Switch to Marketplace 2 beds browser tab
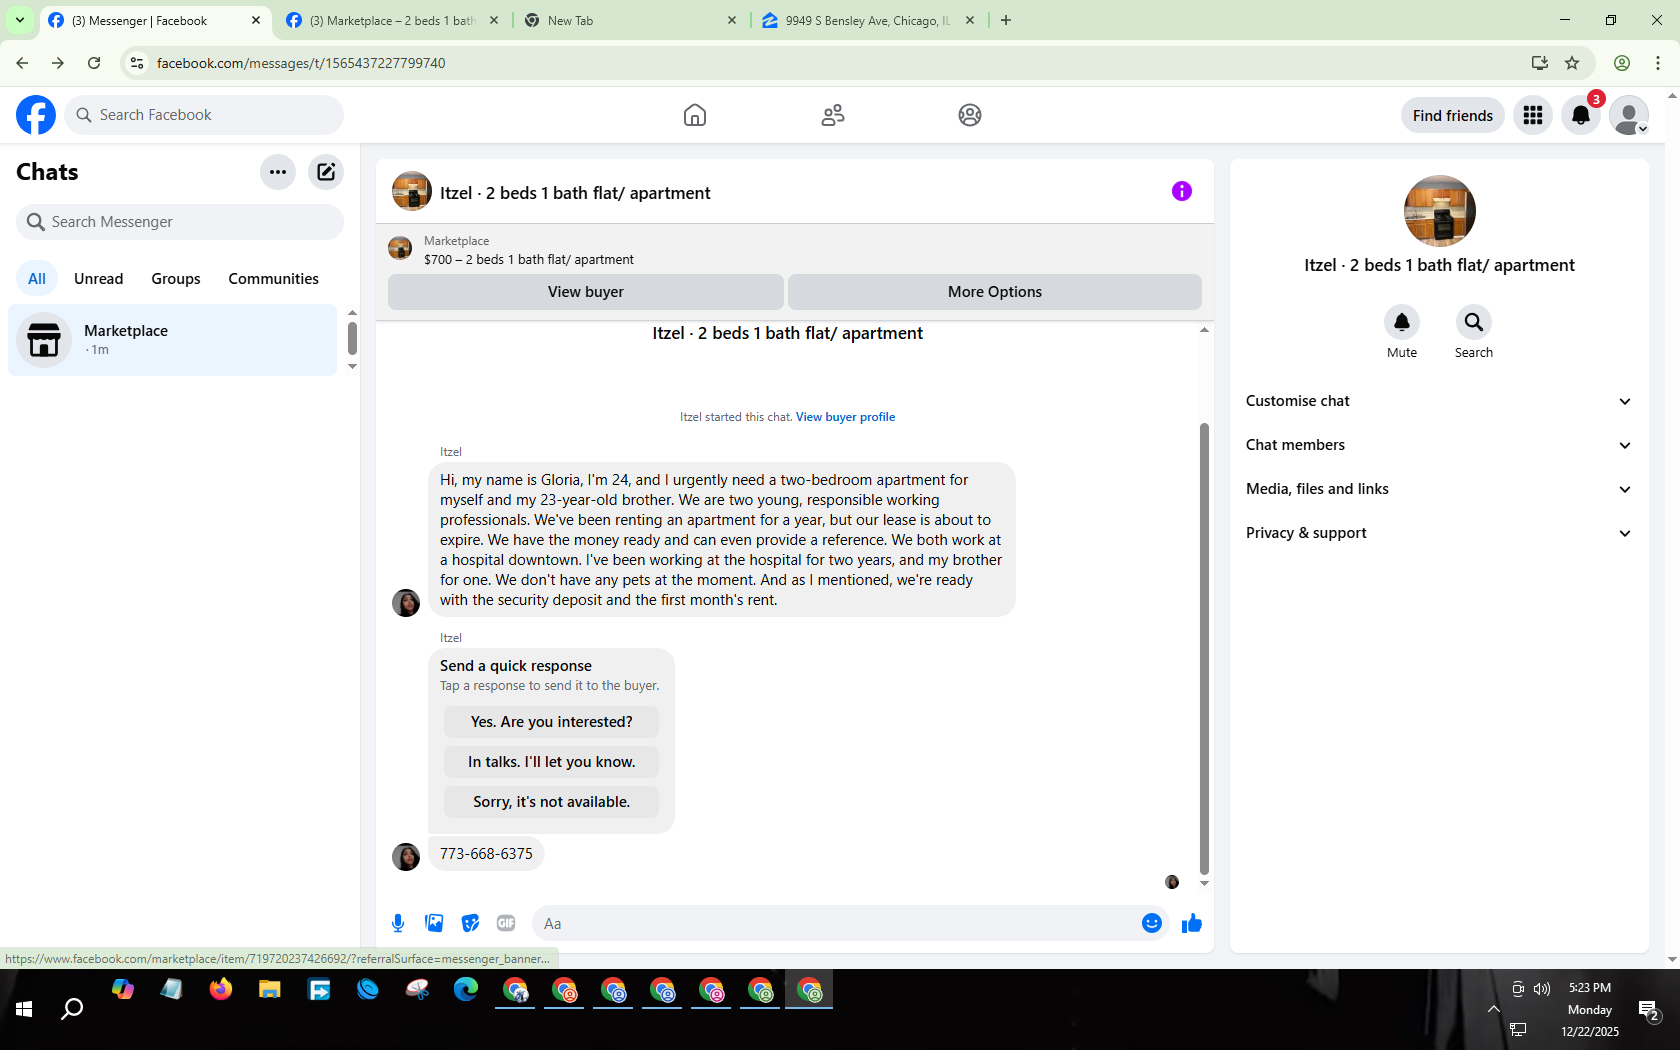The image size is (1680, 1050). [392, 20]
